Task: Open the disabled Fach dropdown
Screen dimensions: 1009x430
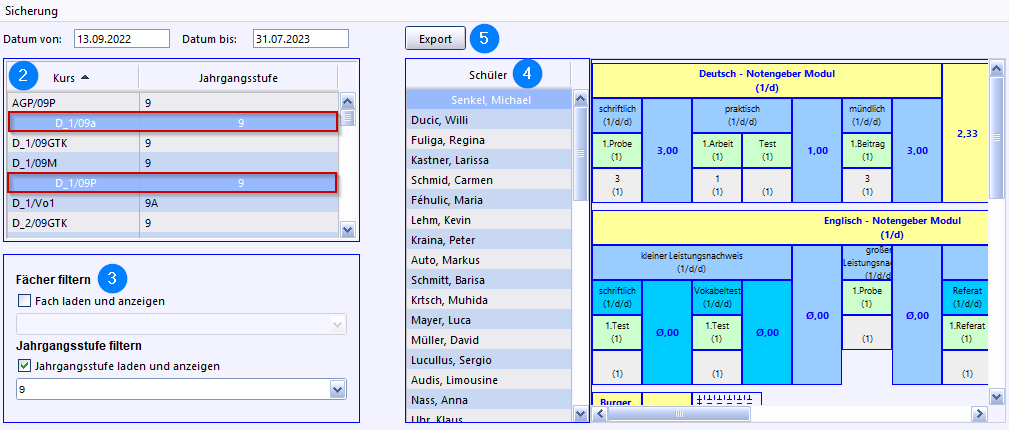Action: 181,324
